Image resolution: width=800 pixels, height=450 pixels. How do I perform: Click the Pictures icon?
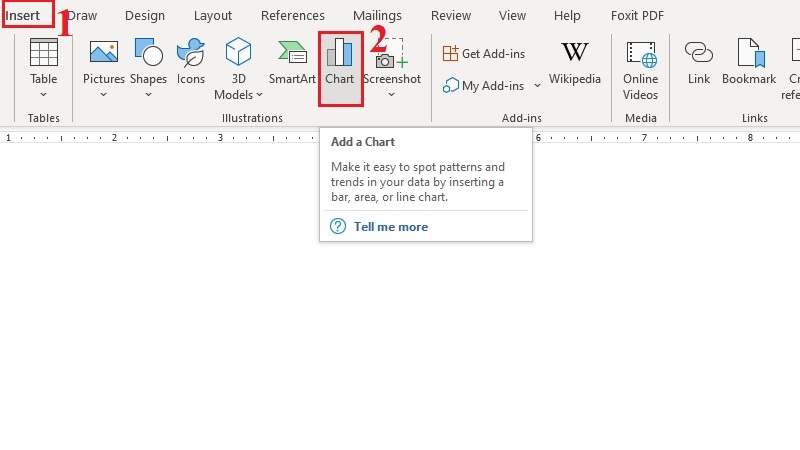(x=104, y=53)
